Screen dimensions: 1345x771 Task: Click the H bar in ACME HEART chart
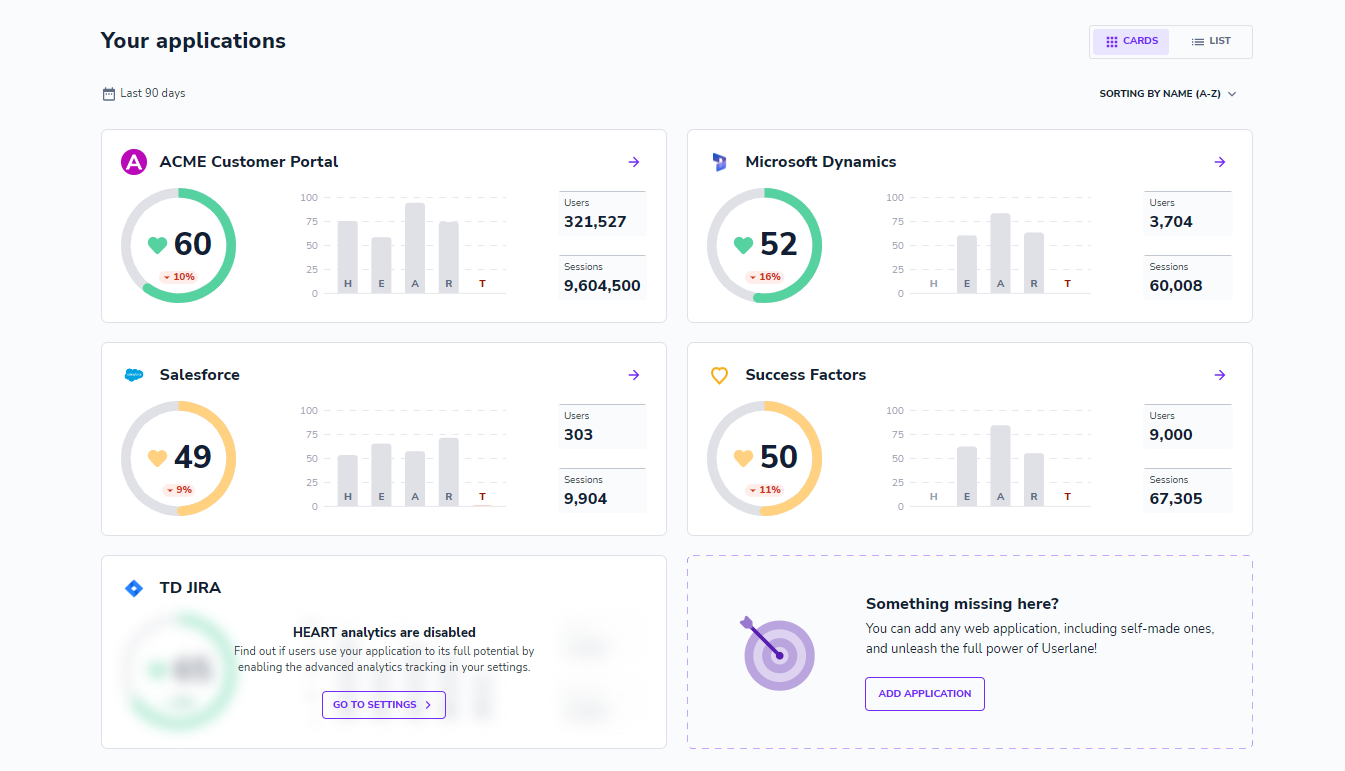tap(348, 257)
